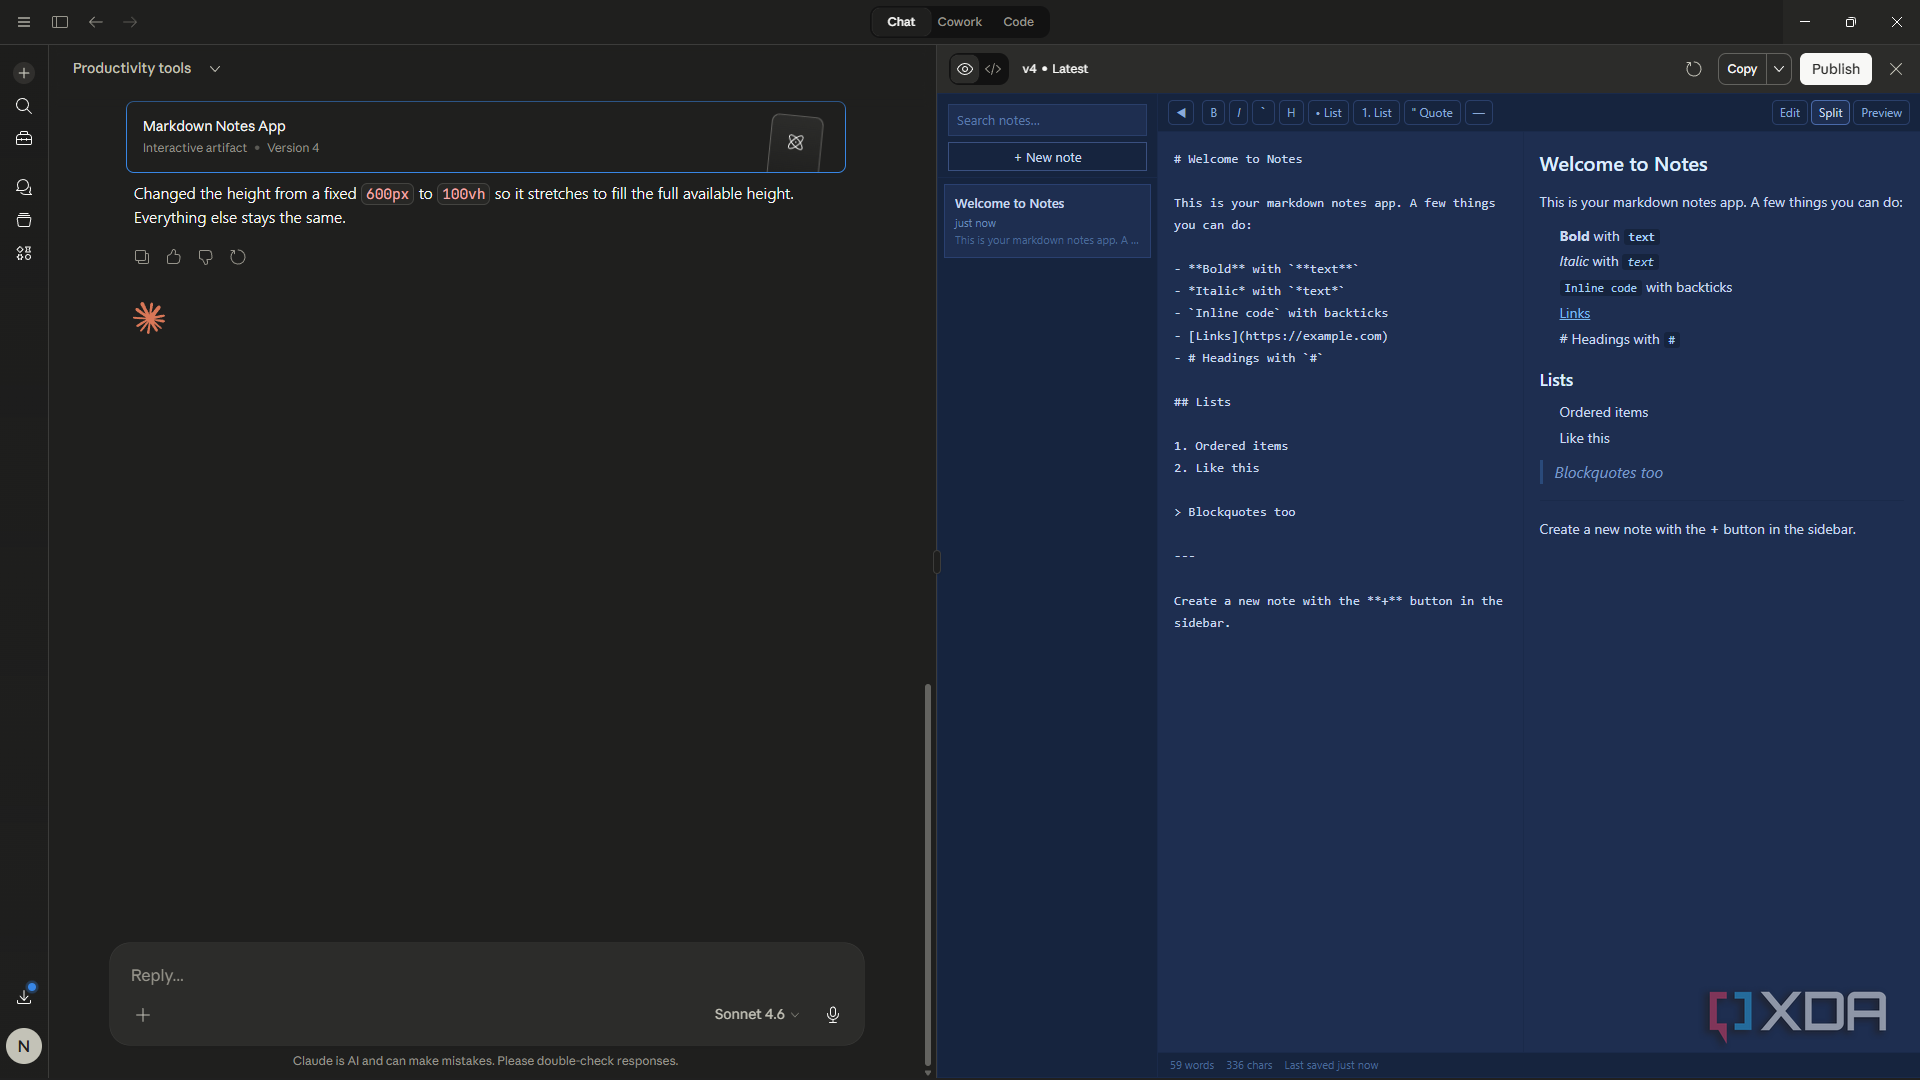Open the chats icon in sidebar
This screenshot has width=1920, height=1080.
[24, 187]
